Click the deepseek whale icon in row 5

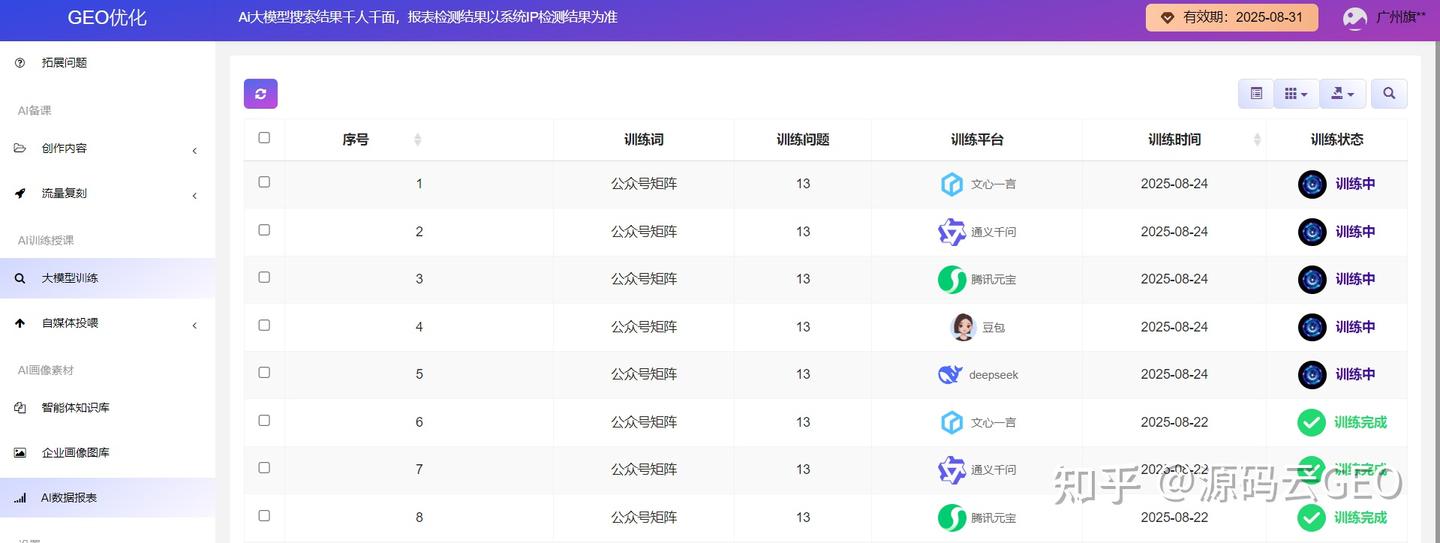[950, 375]
